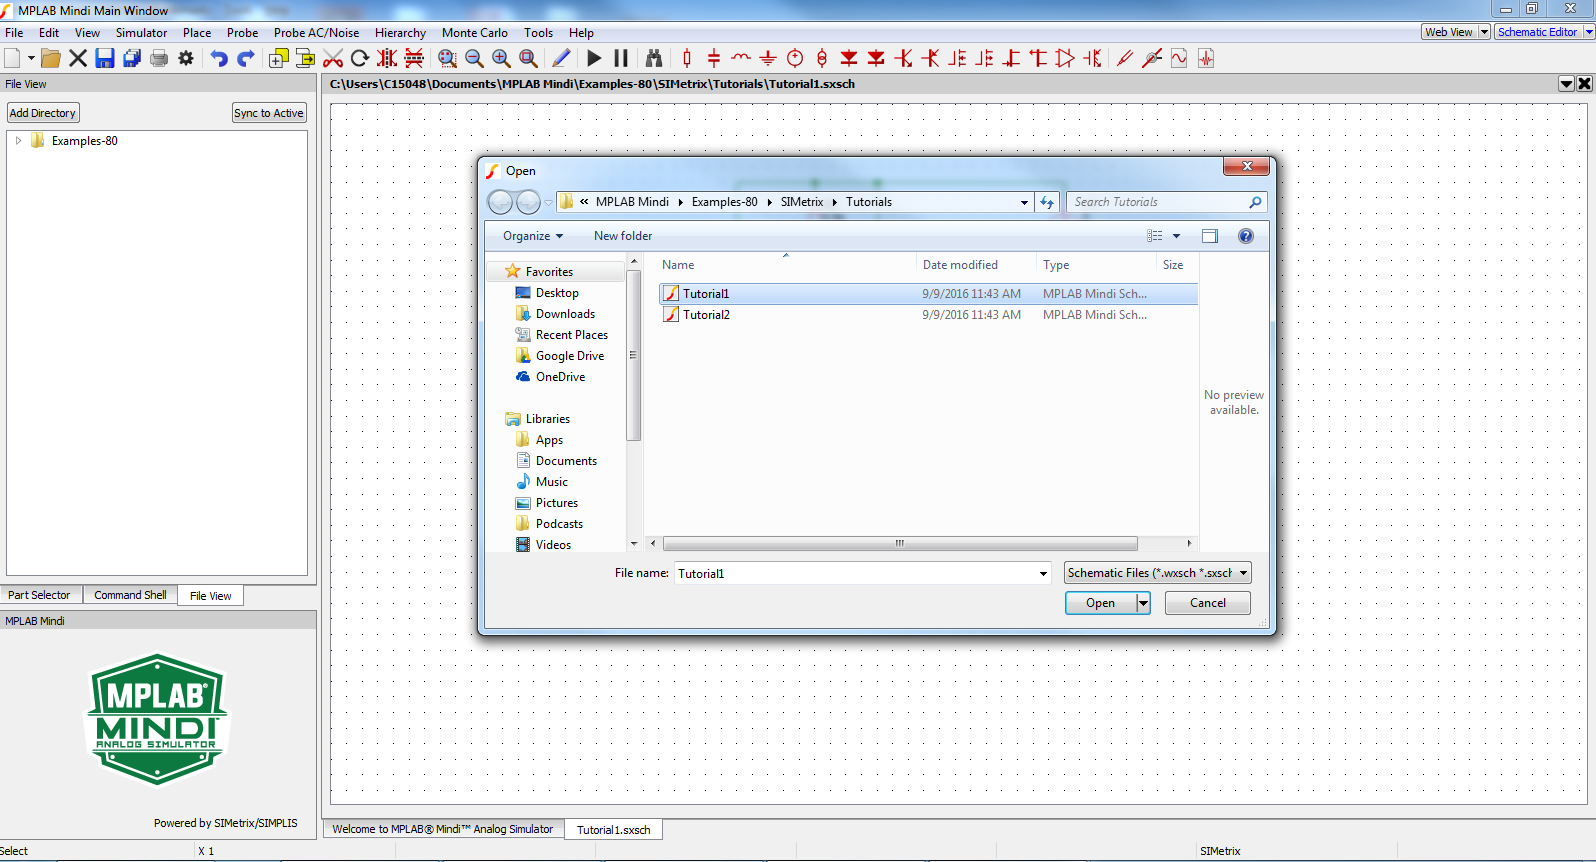The height and width of the screenshot is (862, 1596).
Task: Click the Cancel button in the dialog
Action: click(1208, 603)
